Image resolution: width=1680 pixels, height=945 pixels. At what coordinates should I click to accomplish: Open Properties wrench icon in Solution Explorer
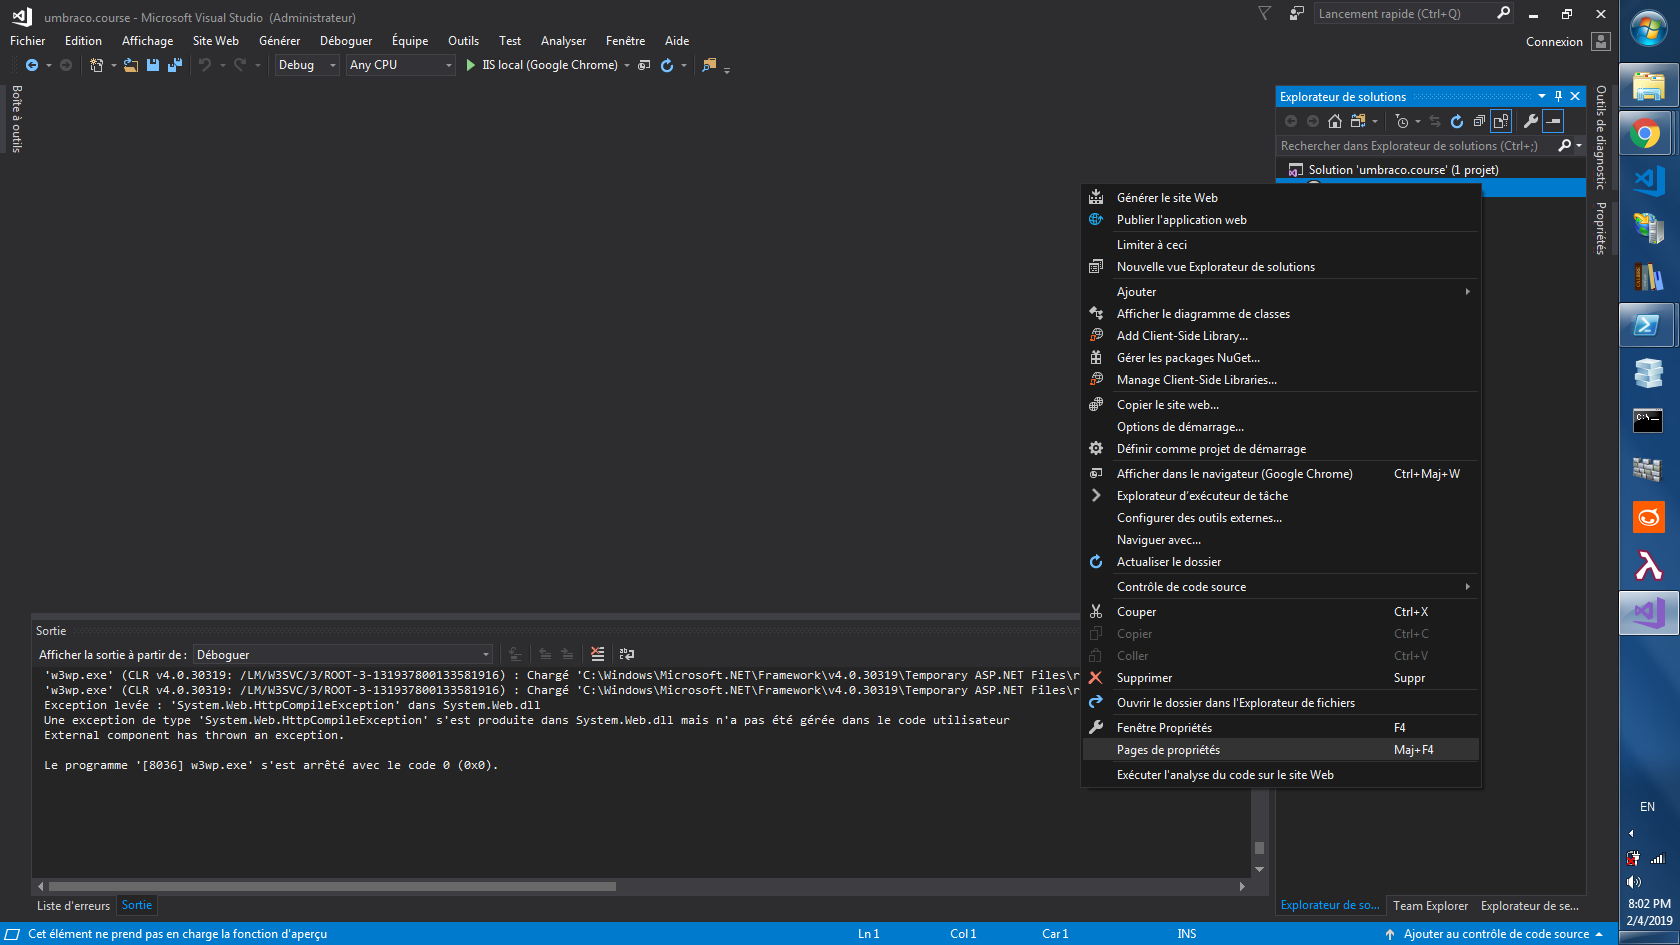click(x=1530, y=122)
